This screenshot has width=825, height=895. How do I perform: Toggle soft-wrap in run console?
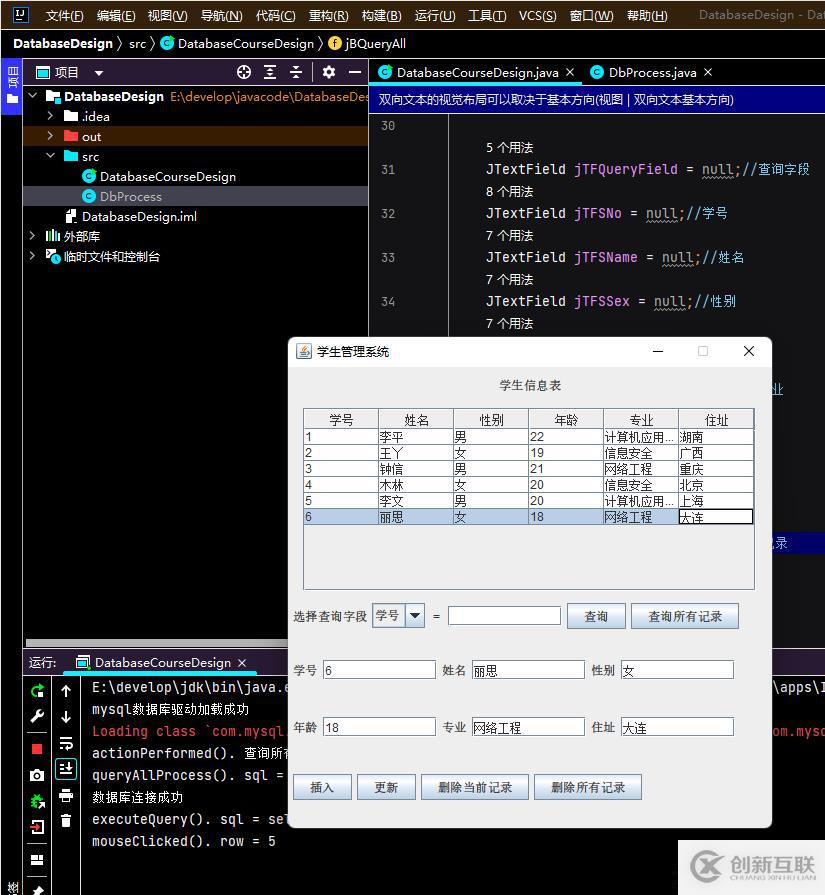pyautogui.click(x=66, y=743)
